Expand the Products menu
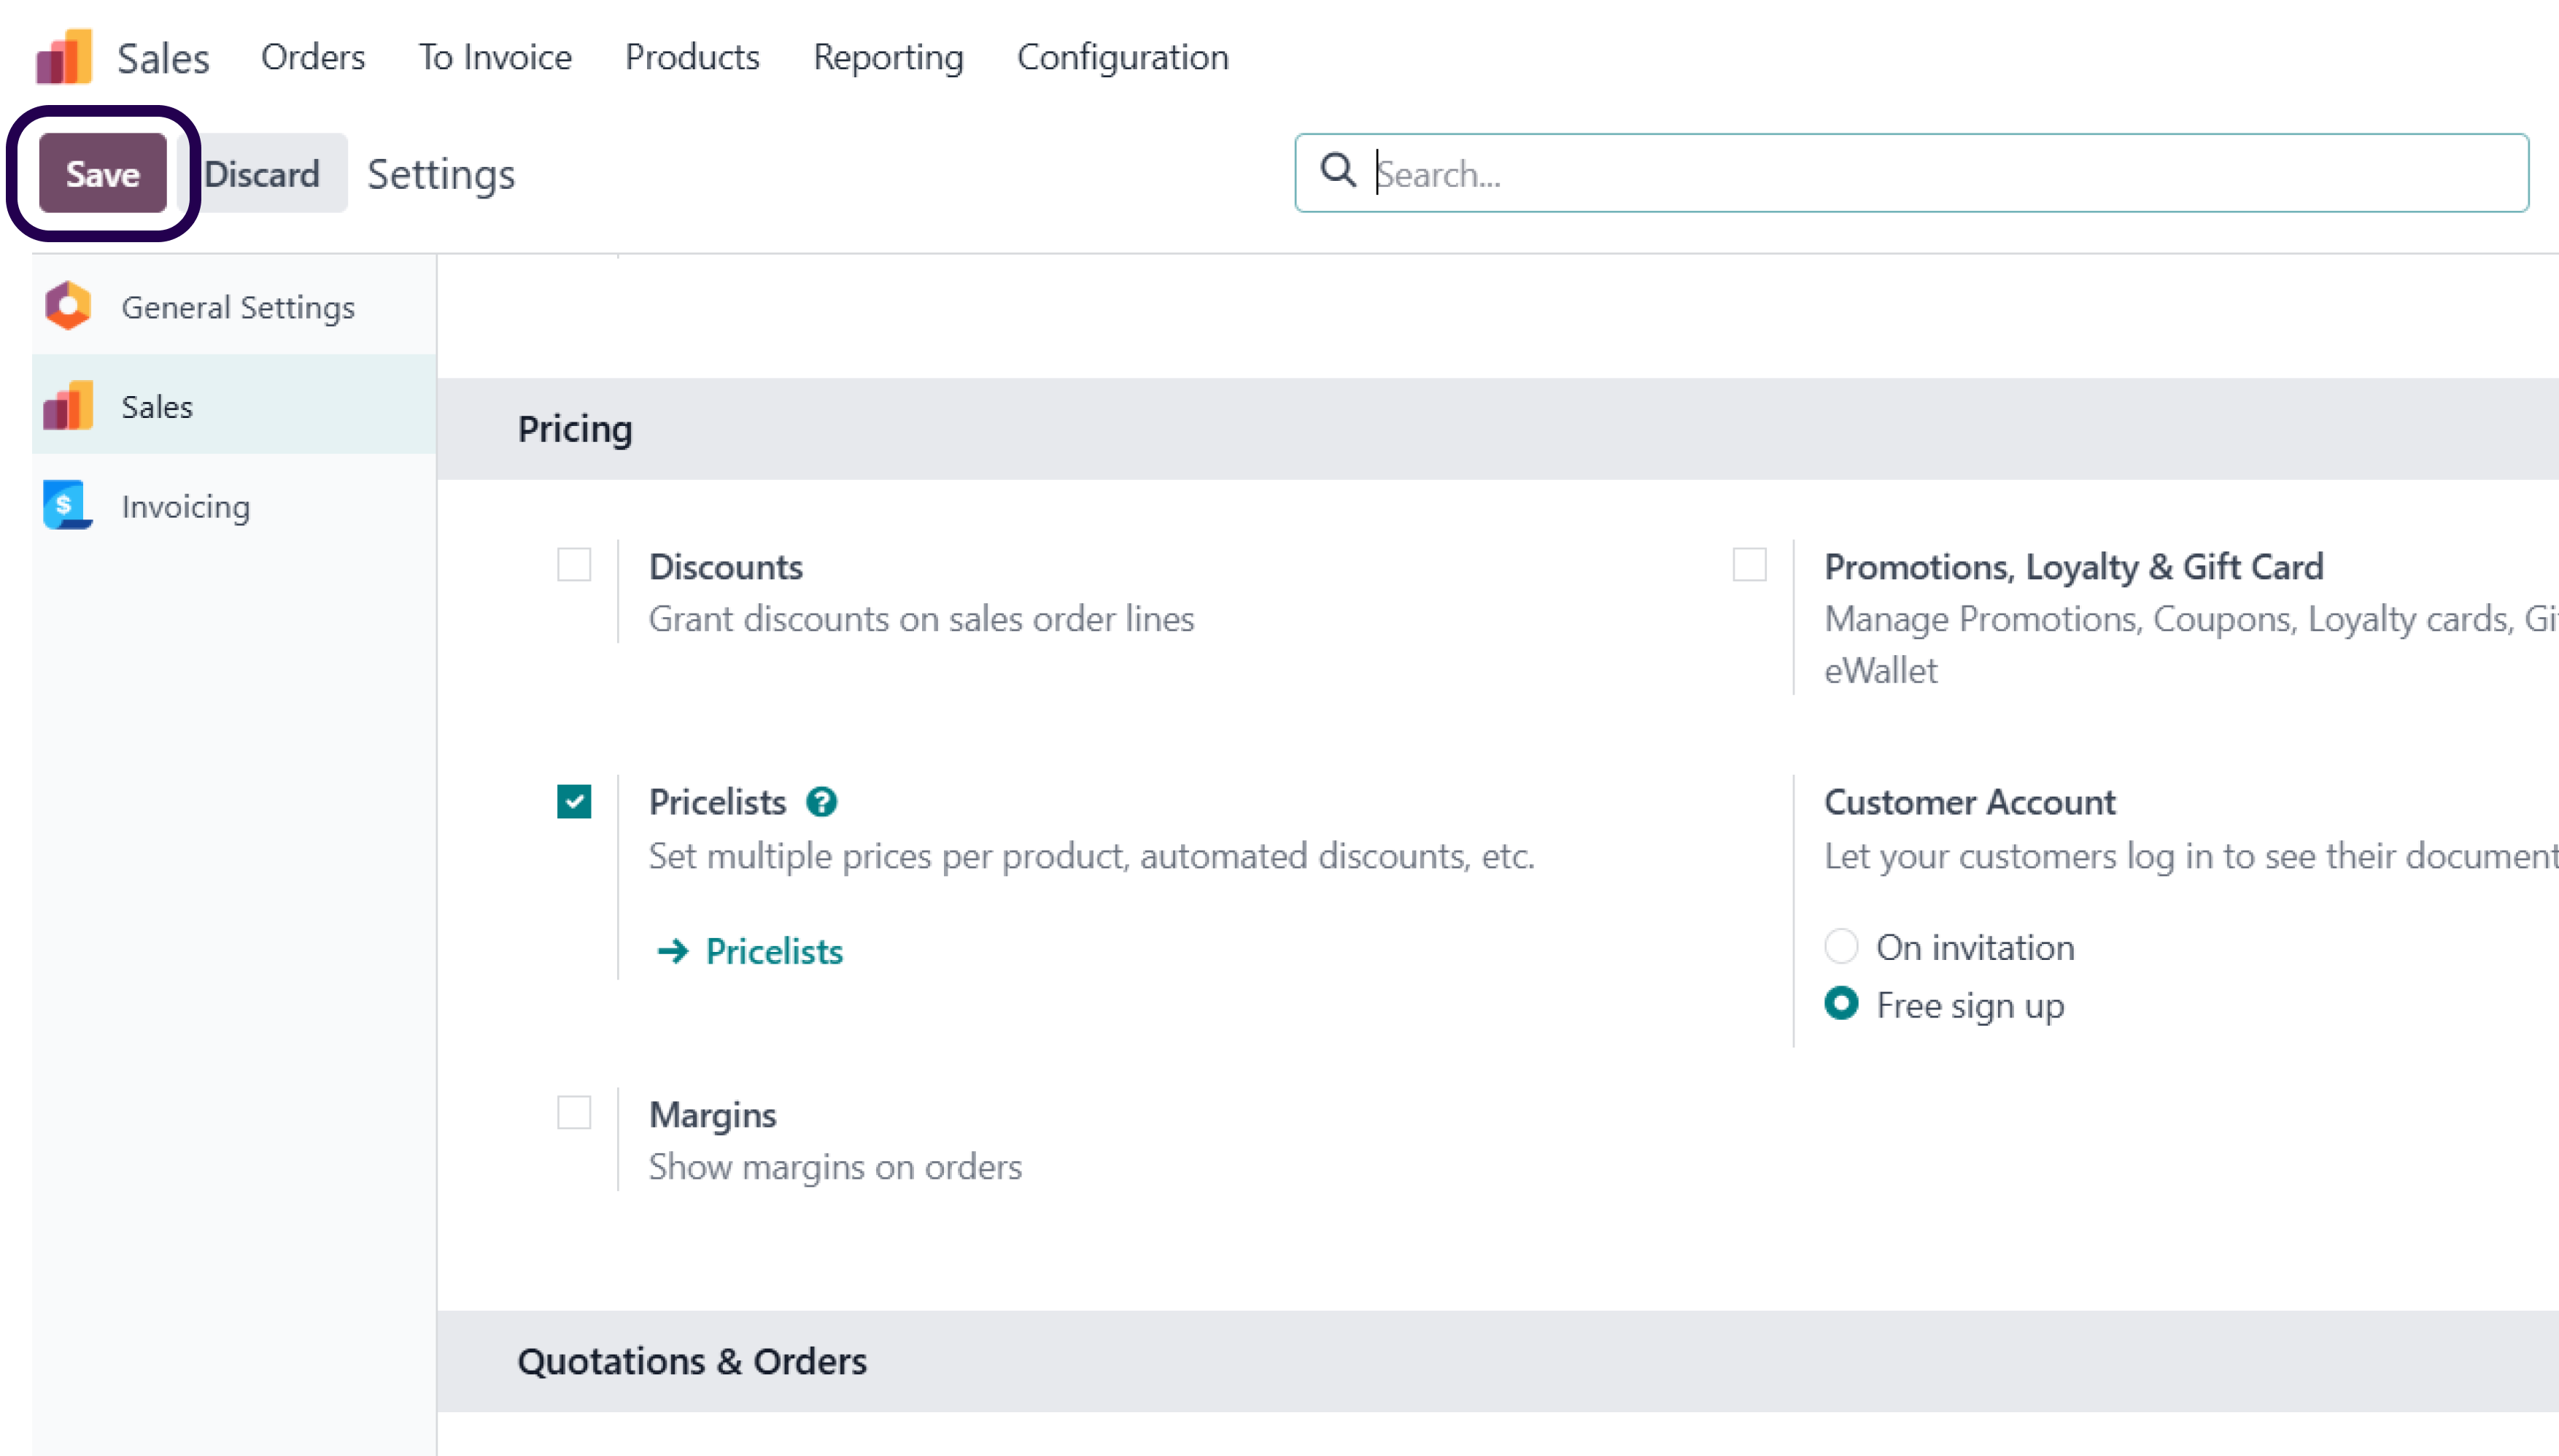 (692, 57)
